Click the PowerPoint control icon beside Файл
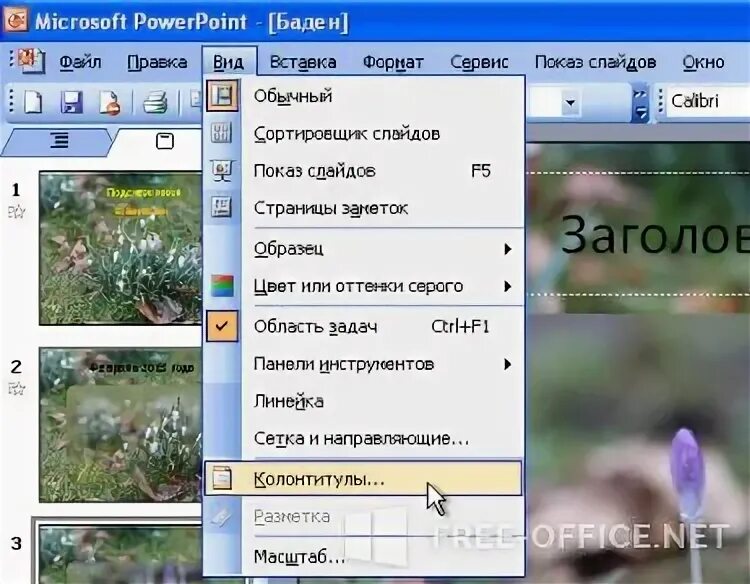This screenshot has width=750, height=584. (31, 61)
